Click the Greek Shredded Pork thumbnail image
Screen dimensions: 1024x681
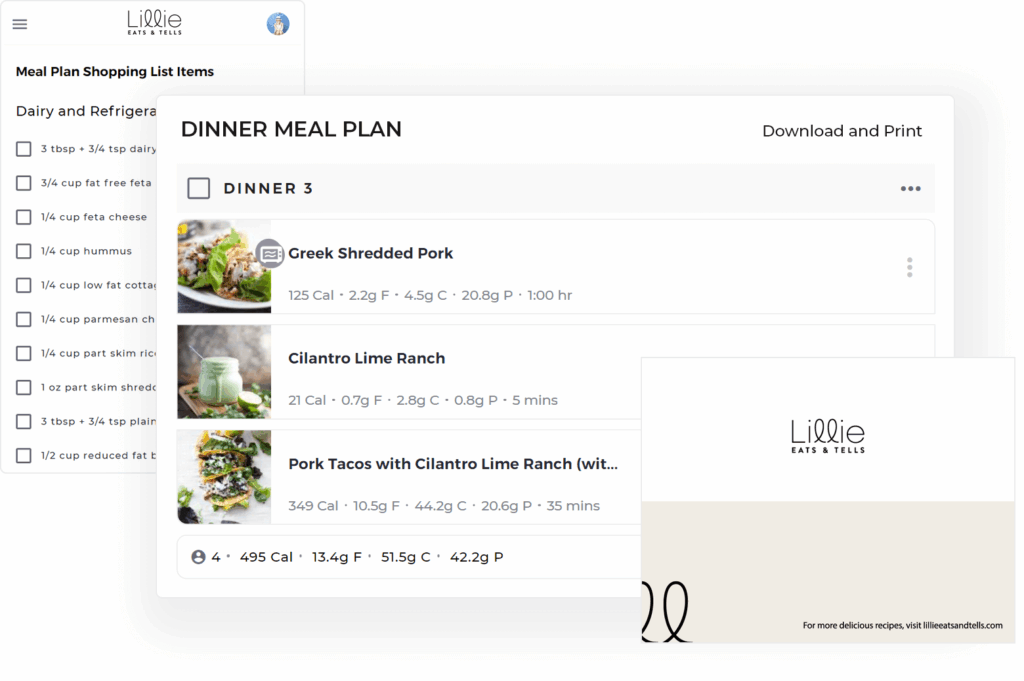(223, 267)
